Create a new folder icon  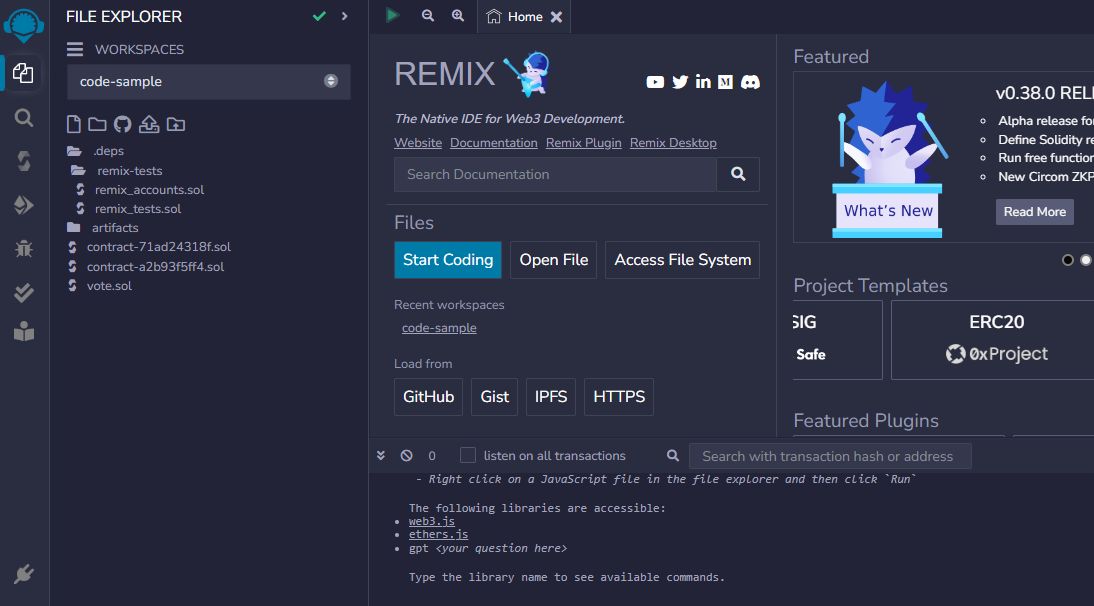coord(97,124)
